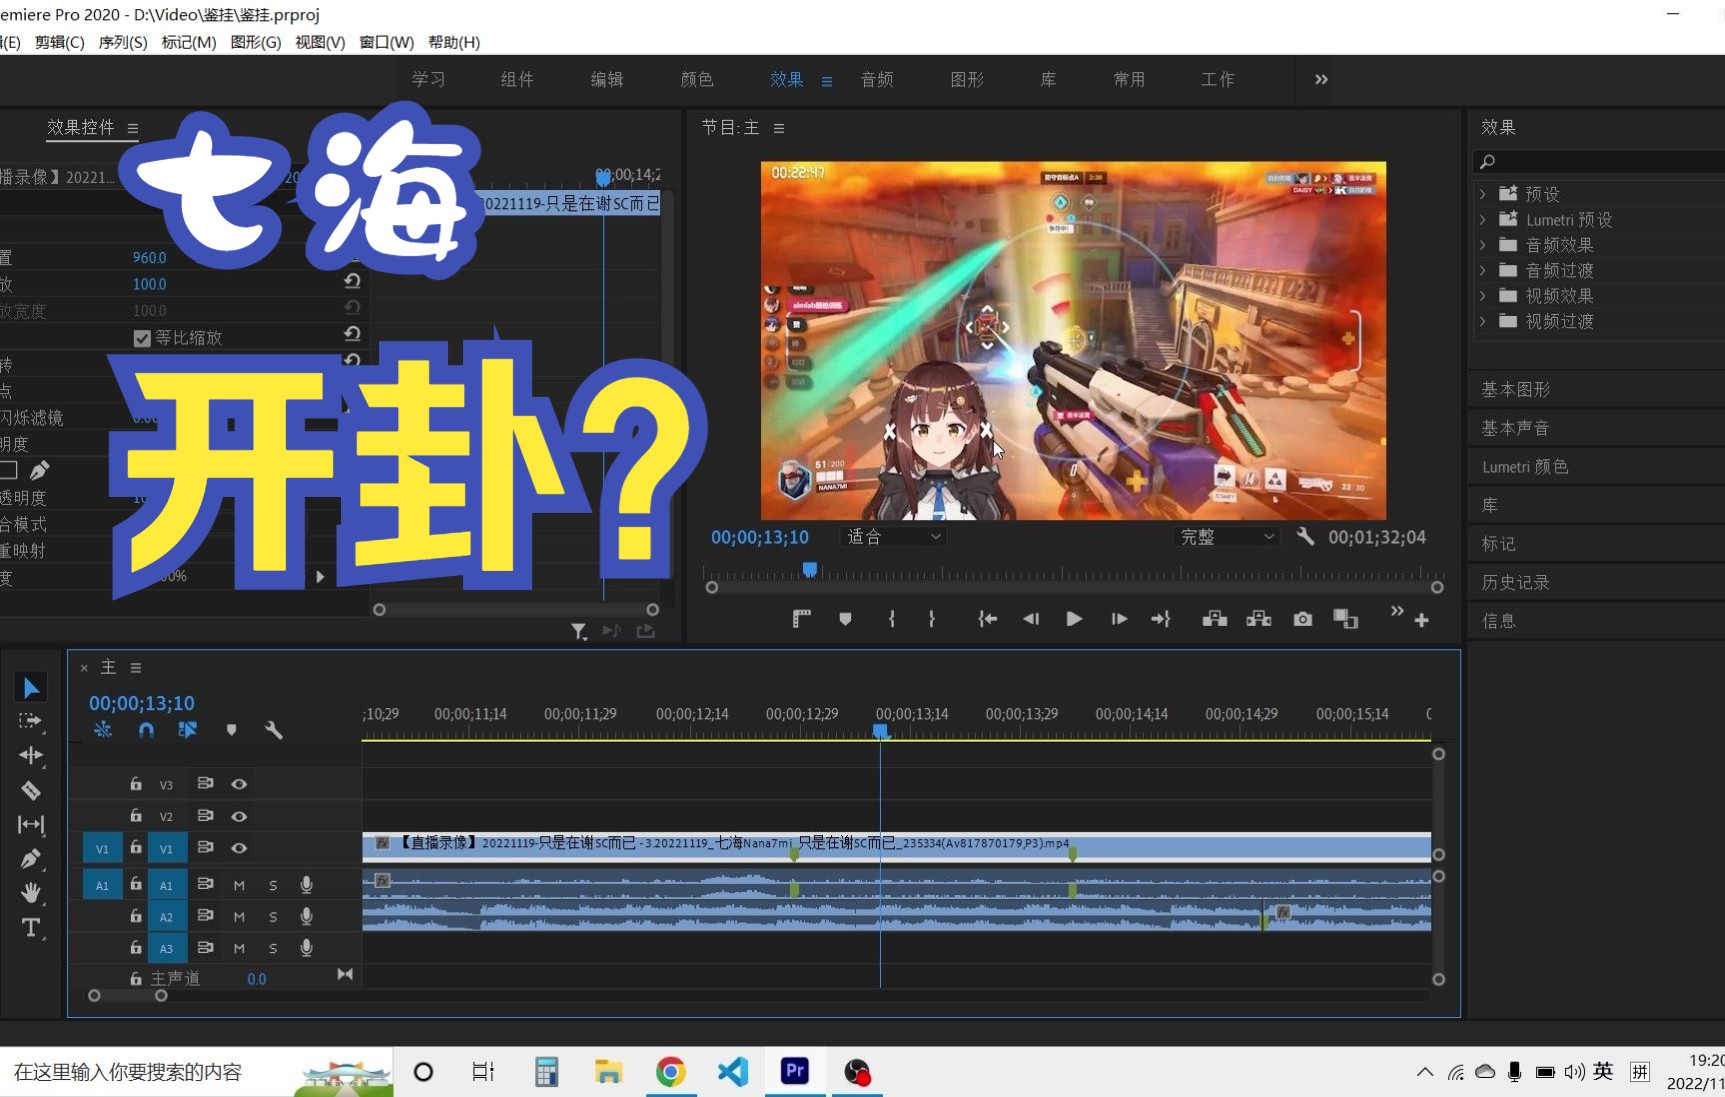Hide the V1 track output

point(239,848)
